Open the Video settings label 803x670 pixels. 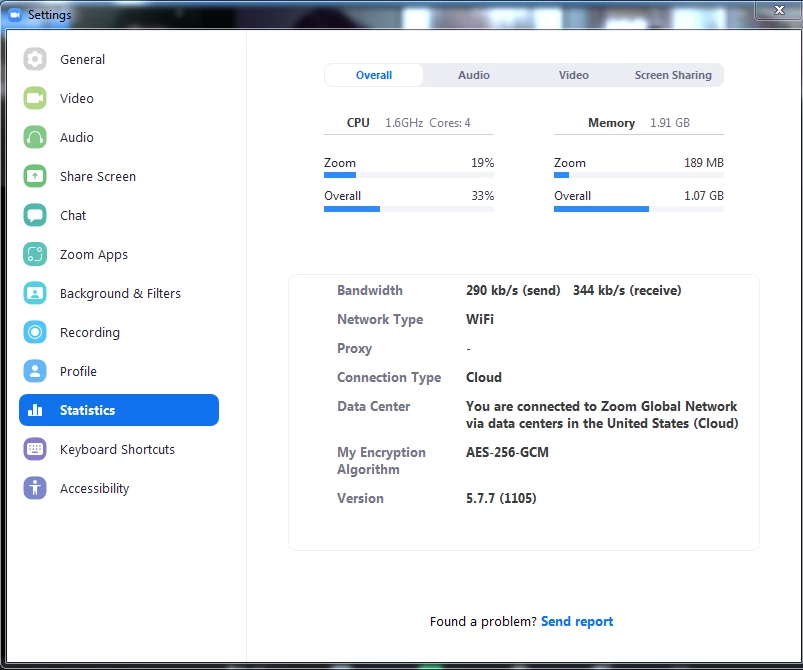click(x=77, y=98)
